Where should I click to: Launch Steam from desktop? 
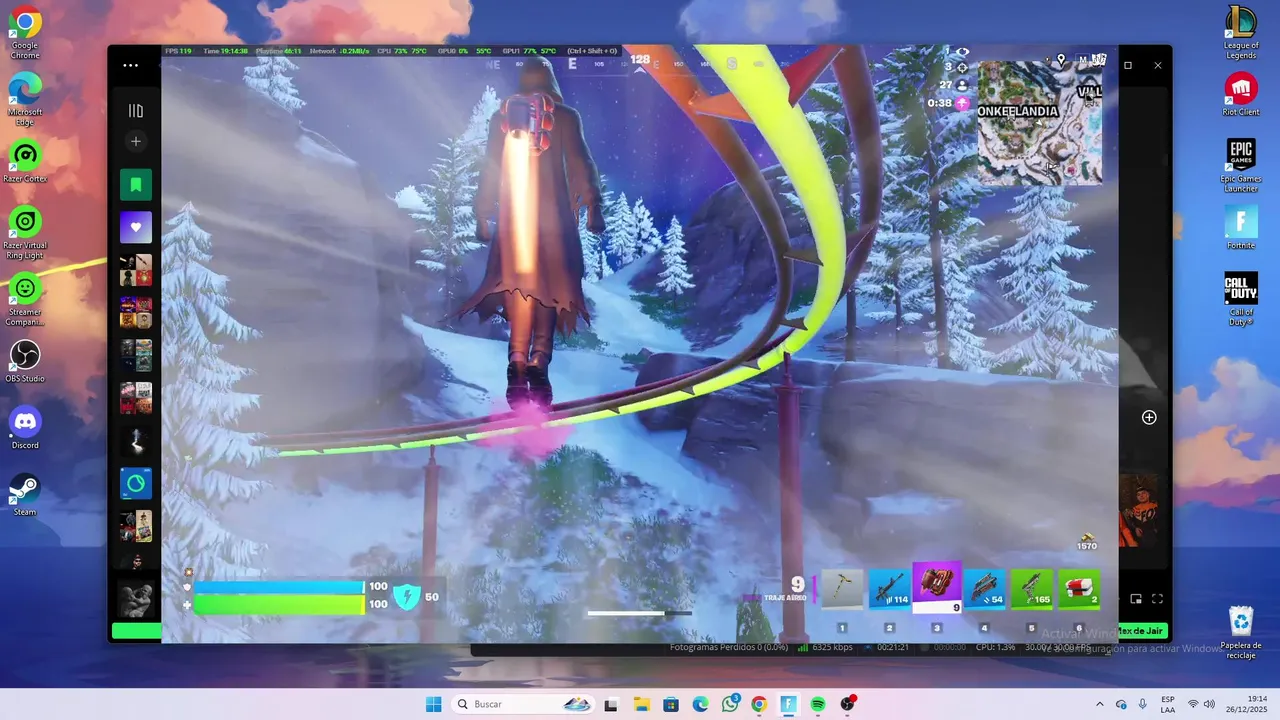click(25, 495)
